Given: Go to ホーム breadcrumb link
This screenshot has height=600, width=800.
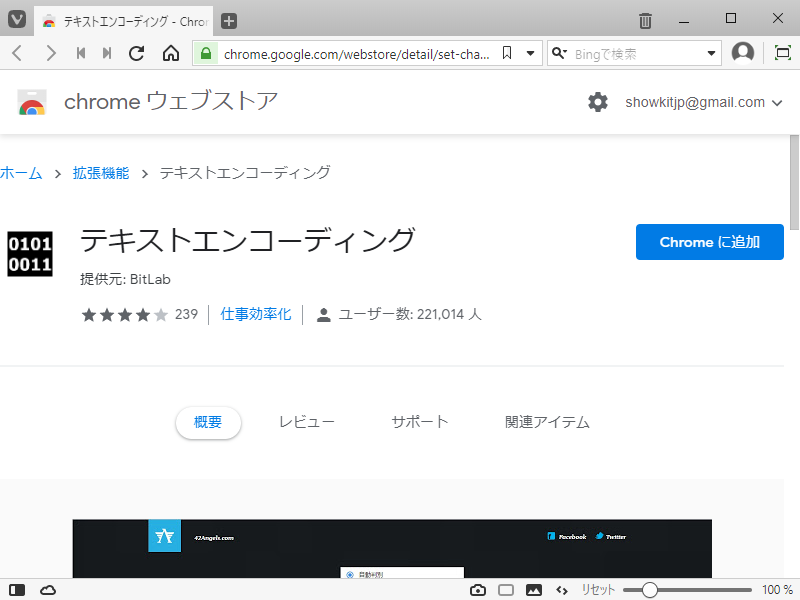Looking at the screenshot, I should click(x=21, y=173).
